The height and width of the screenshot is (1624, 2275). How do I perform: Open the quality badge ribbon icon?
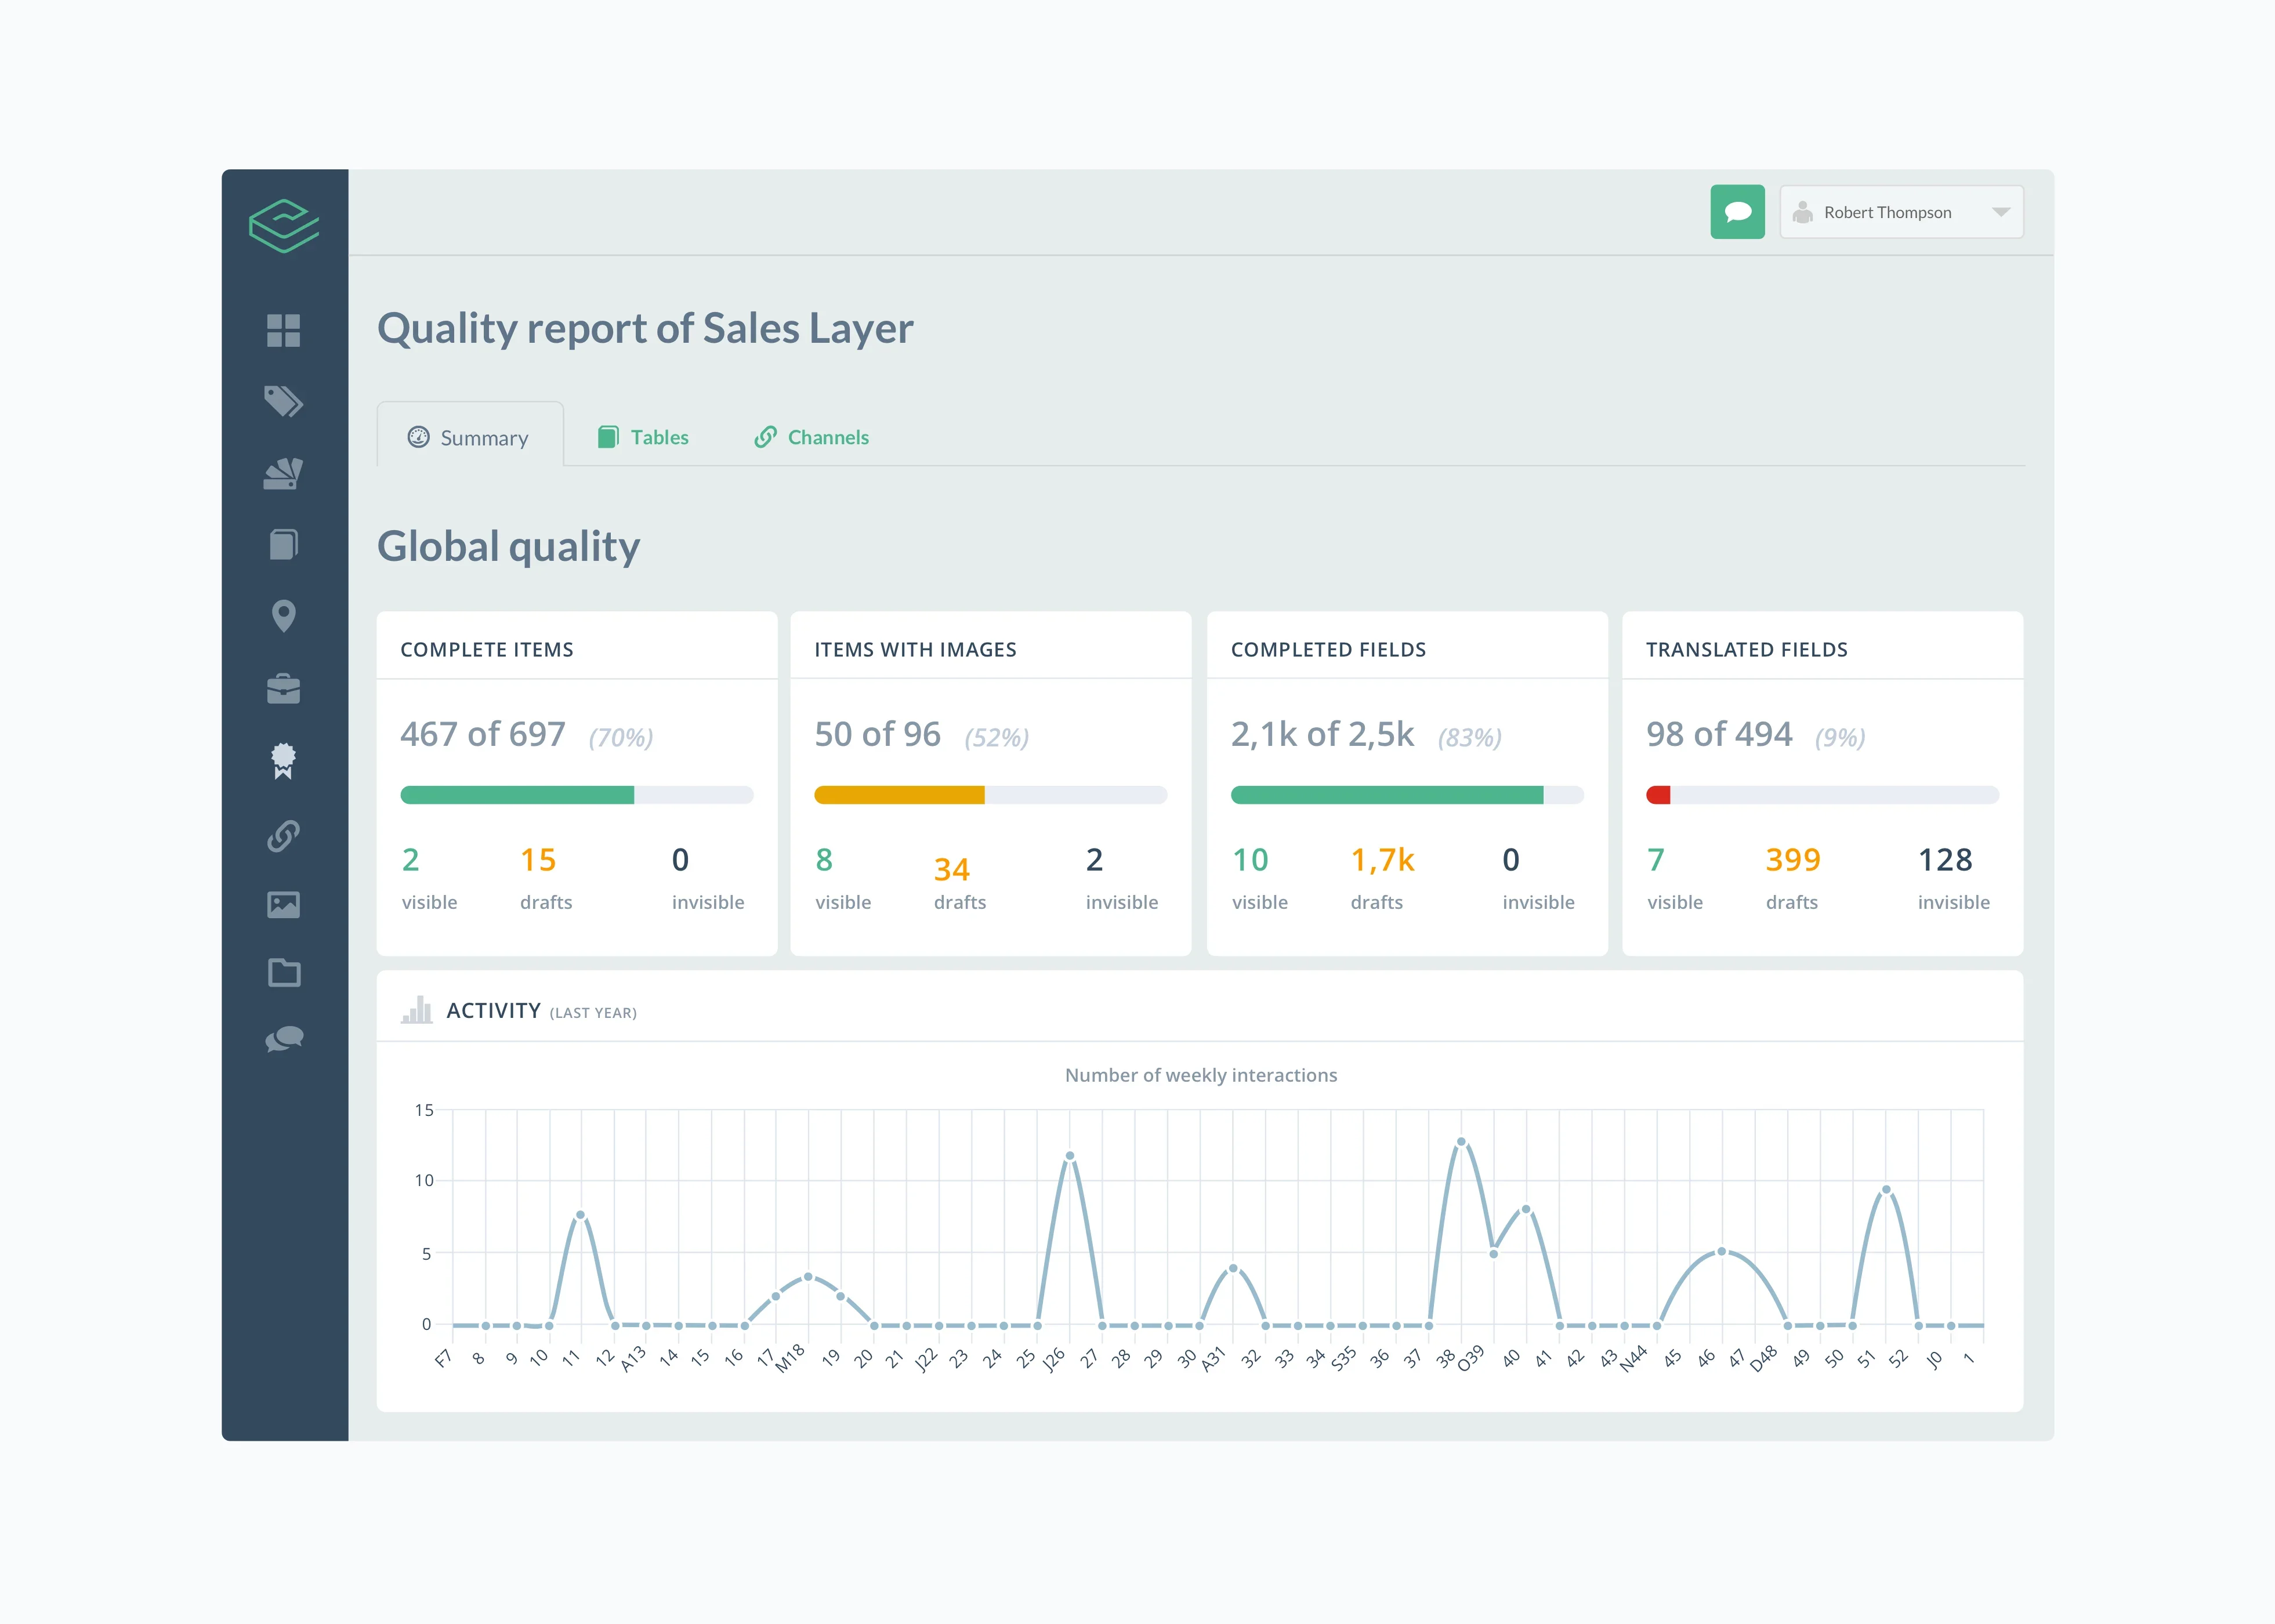[x=284, y=761]
